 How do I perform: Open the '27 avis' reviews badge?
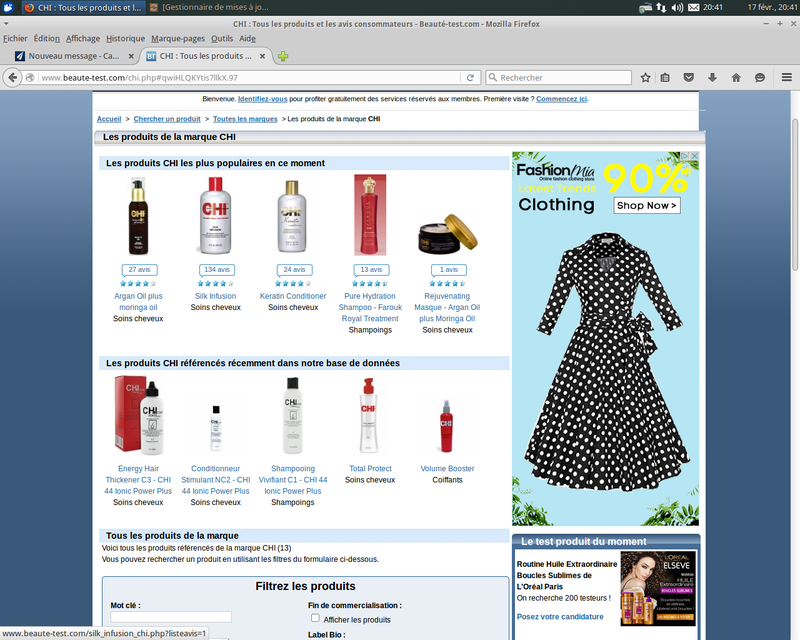click(139, 269)
